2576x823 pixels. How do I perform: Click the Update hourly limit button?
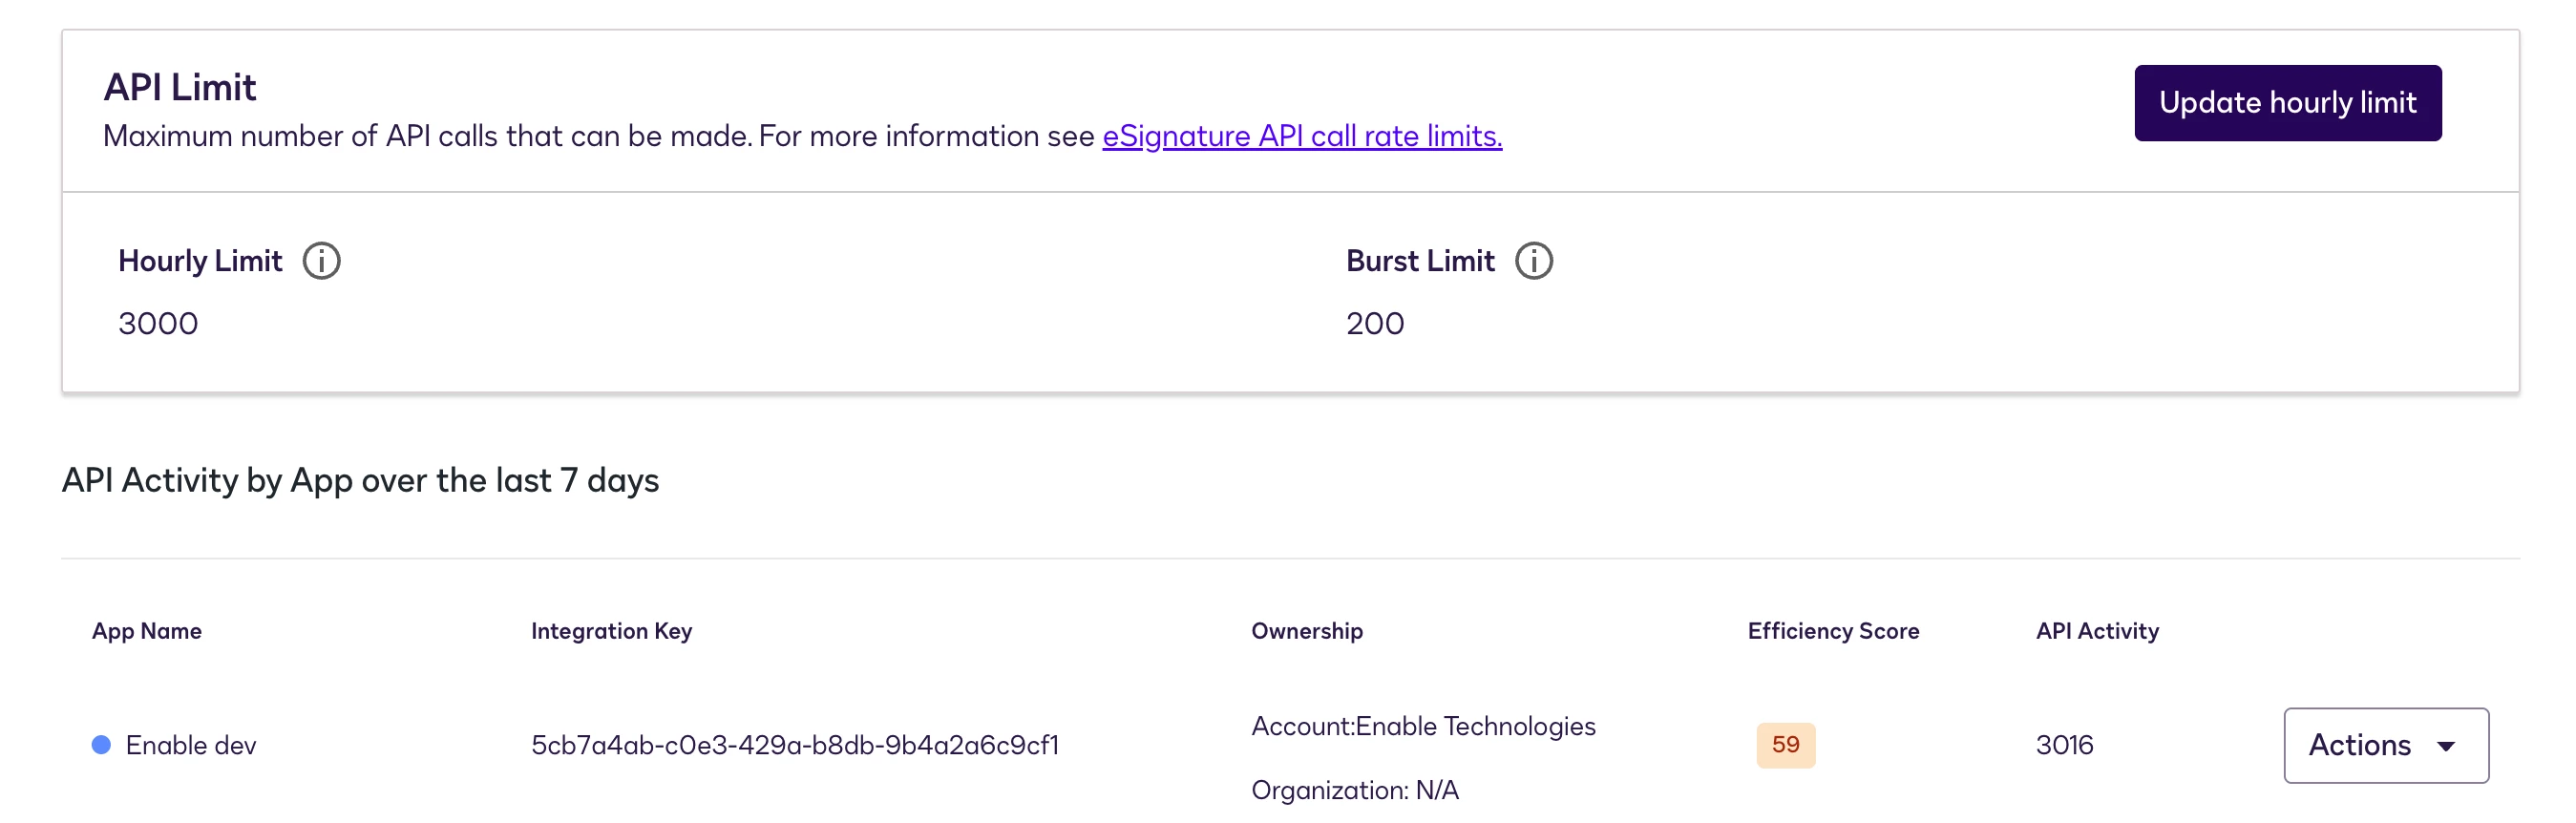[2287, 103]
